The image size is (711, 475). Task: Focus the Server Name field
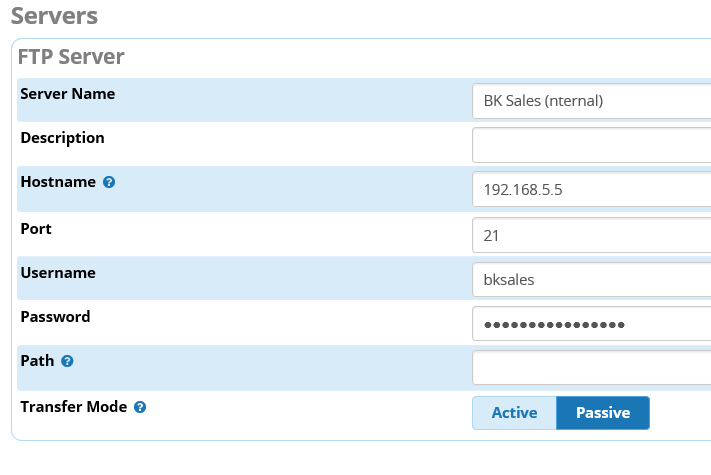[x=591, y=101]
